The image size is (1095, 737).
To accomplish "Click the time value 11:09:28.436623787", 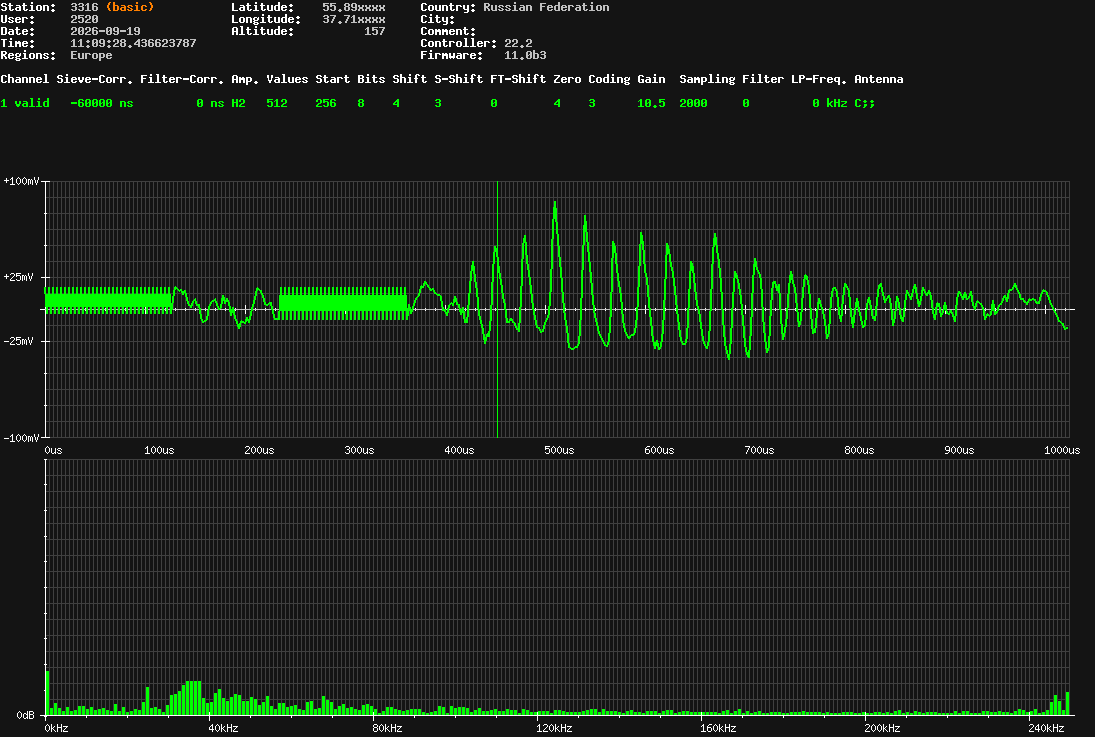I will (133, 43).
